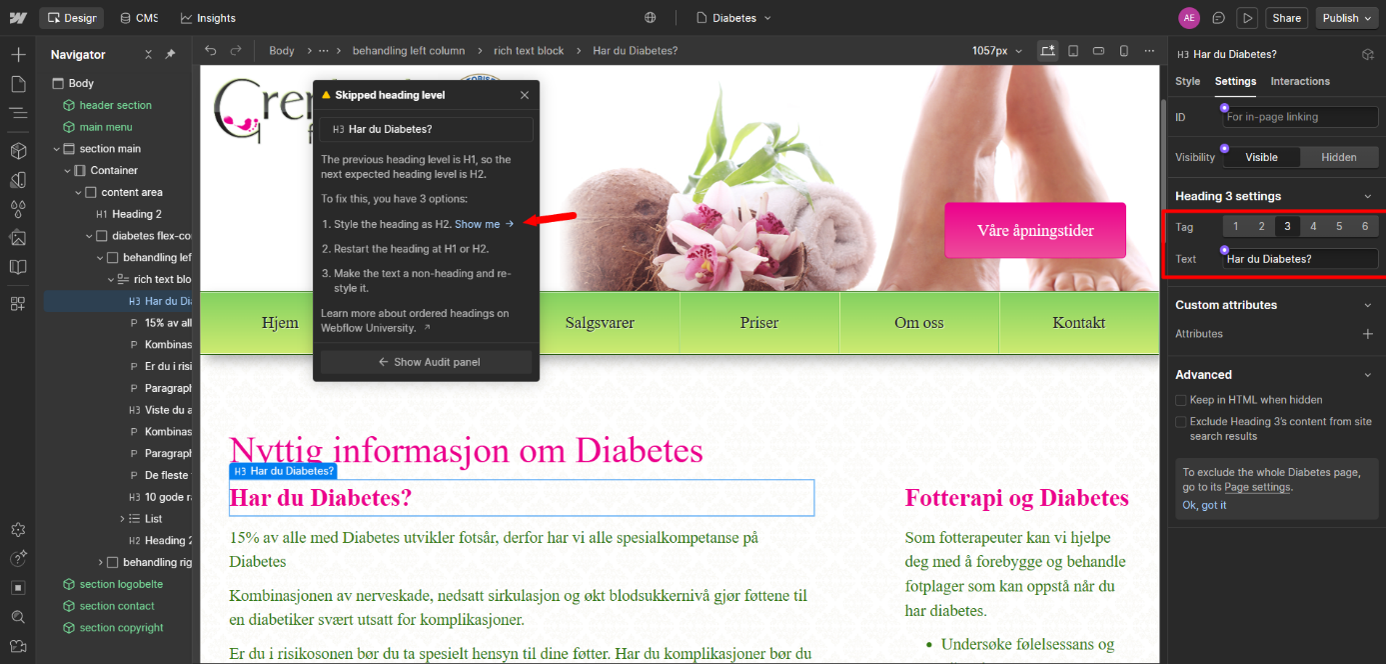Open the Variables panel
1386x664 pixels.
click(x=18, y=209)
